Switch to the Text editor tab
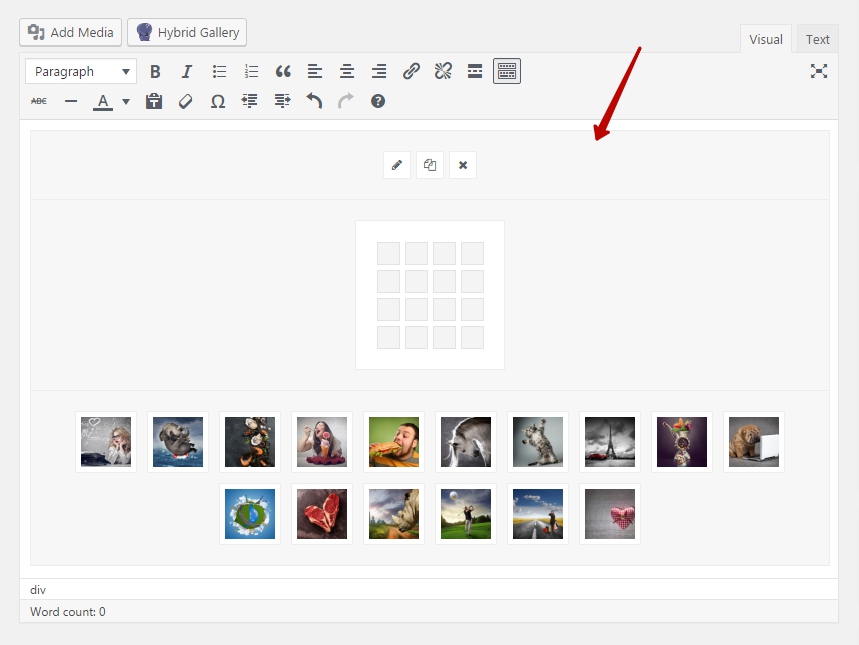This screenshot has width=859, height=645. coord(817,39)
